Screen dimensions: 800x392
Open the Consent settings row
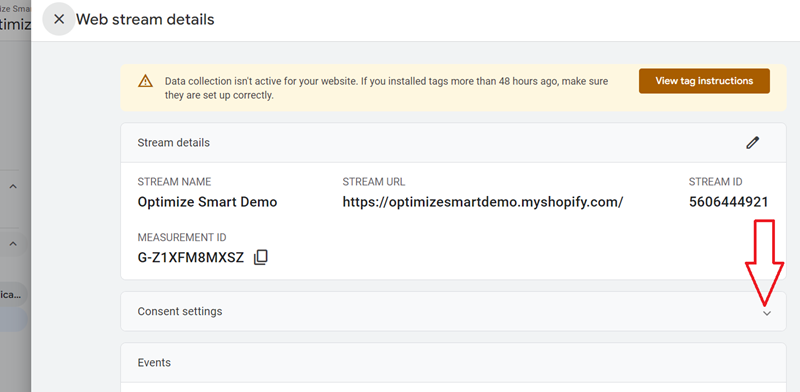point(453,311)
